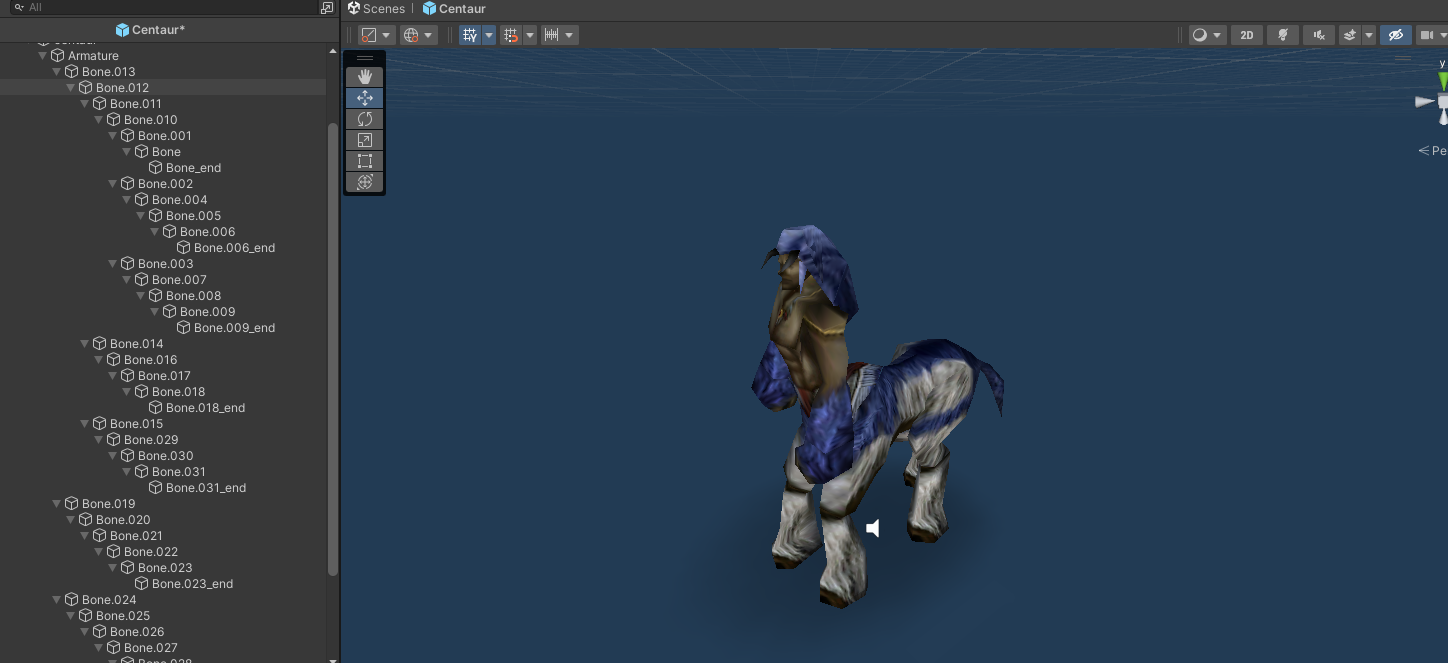Click the hierarchy vertical scrollbar thumb
Image resolution: width=1448 pixels, height=663 pixels.
[x=333, y=349]
